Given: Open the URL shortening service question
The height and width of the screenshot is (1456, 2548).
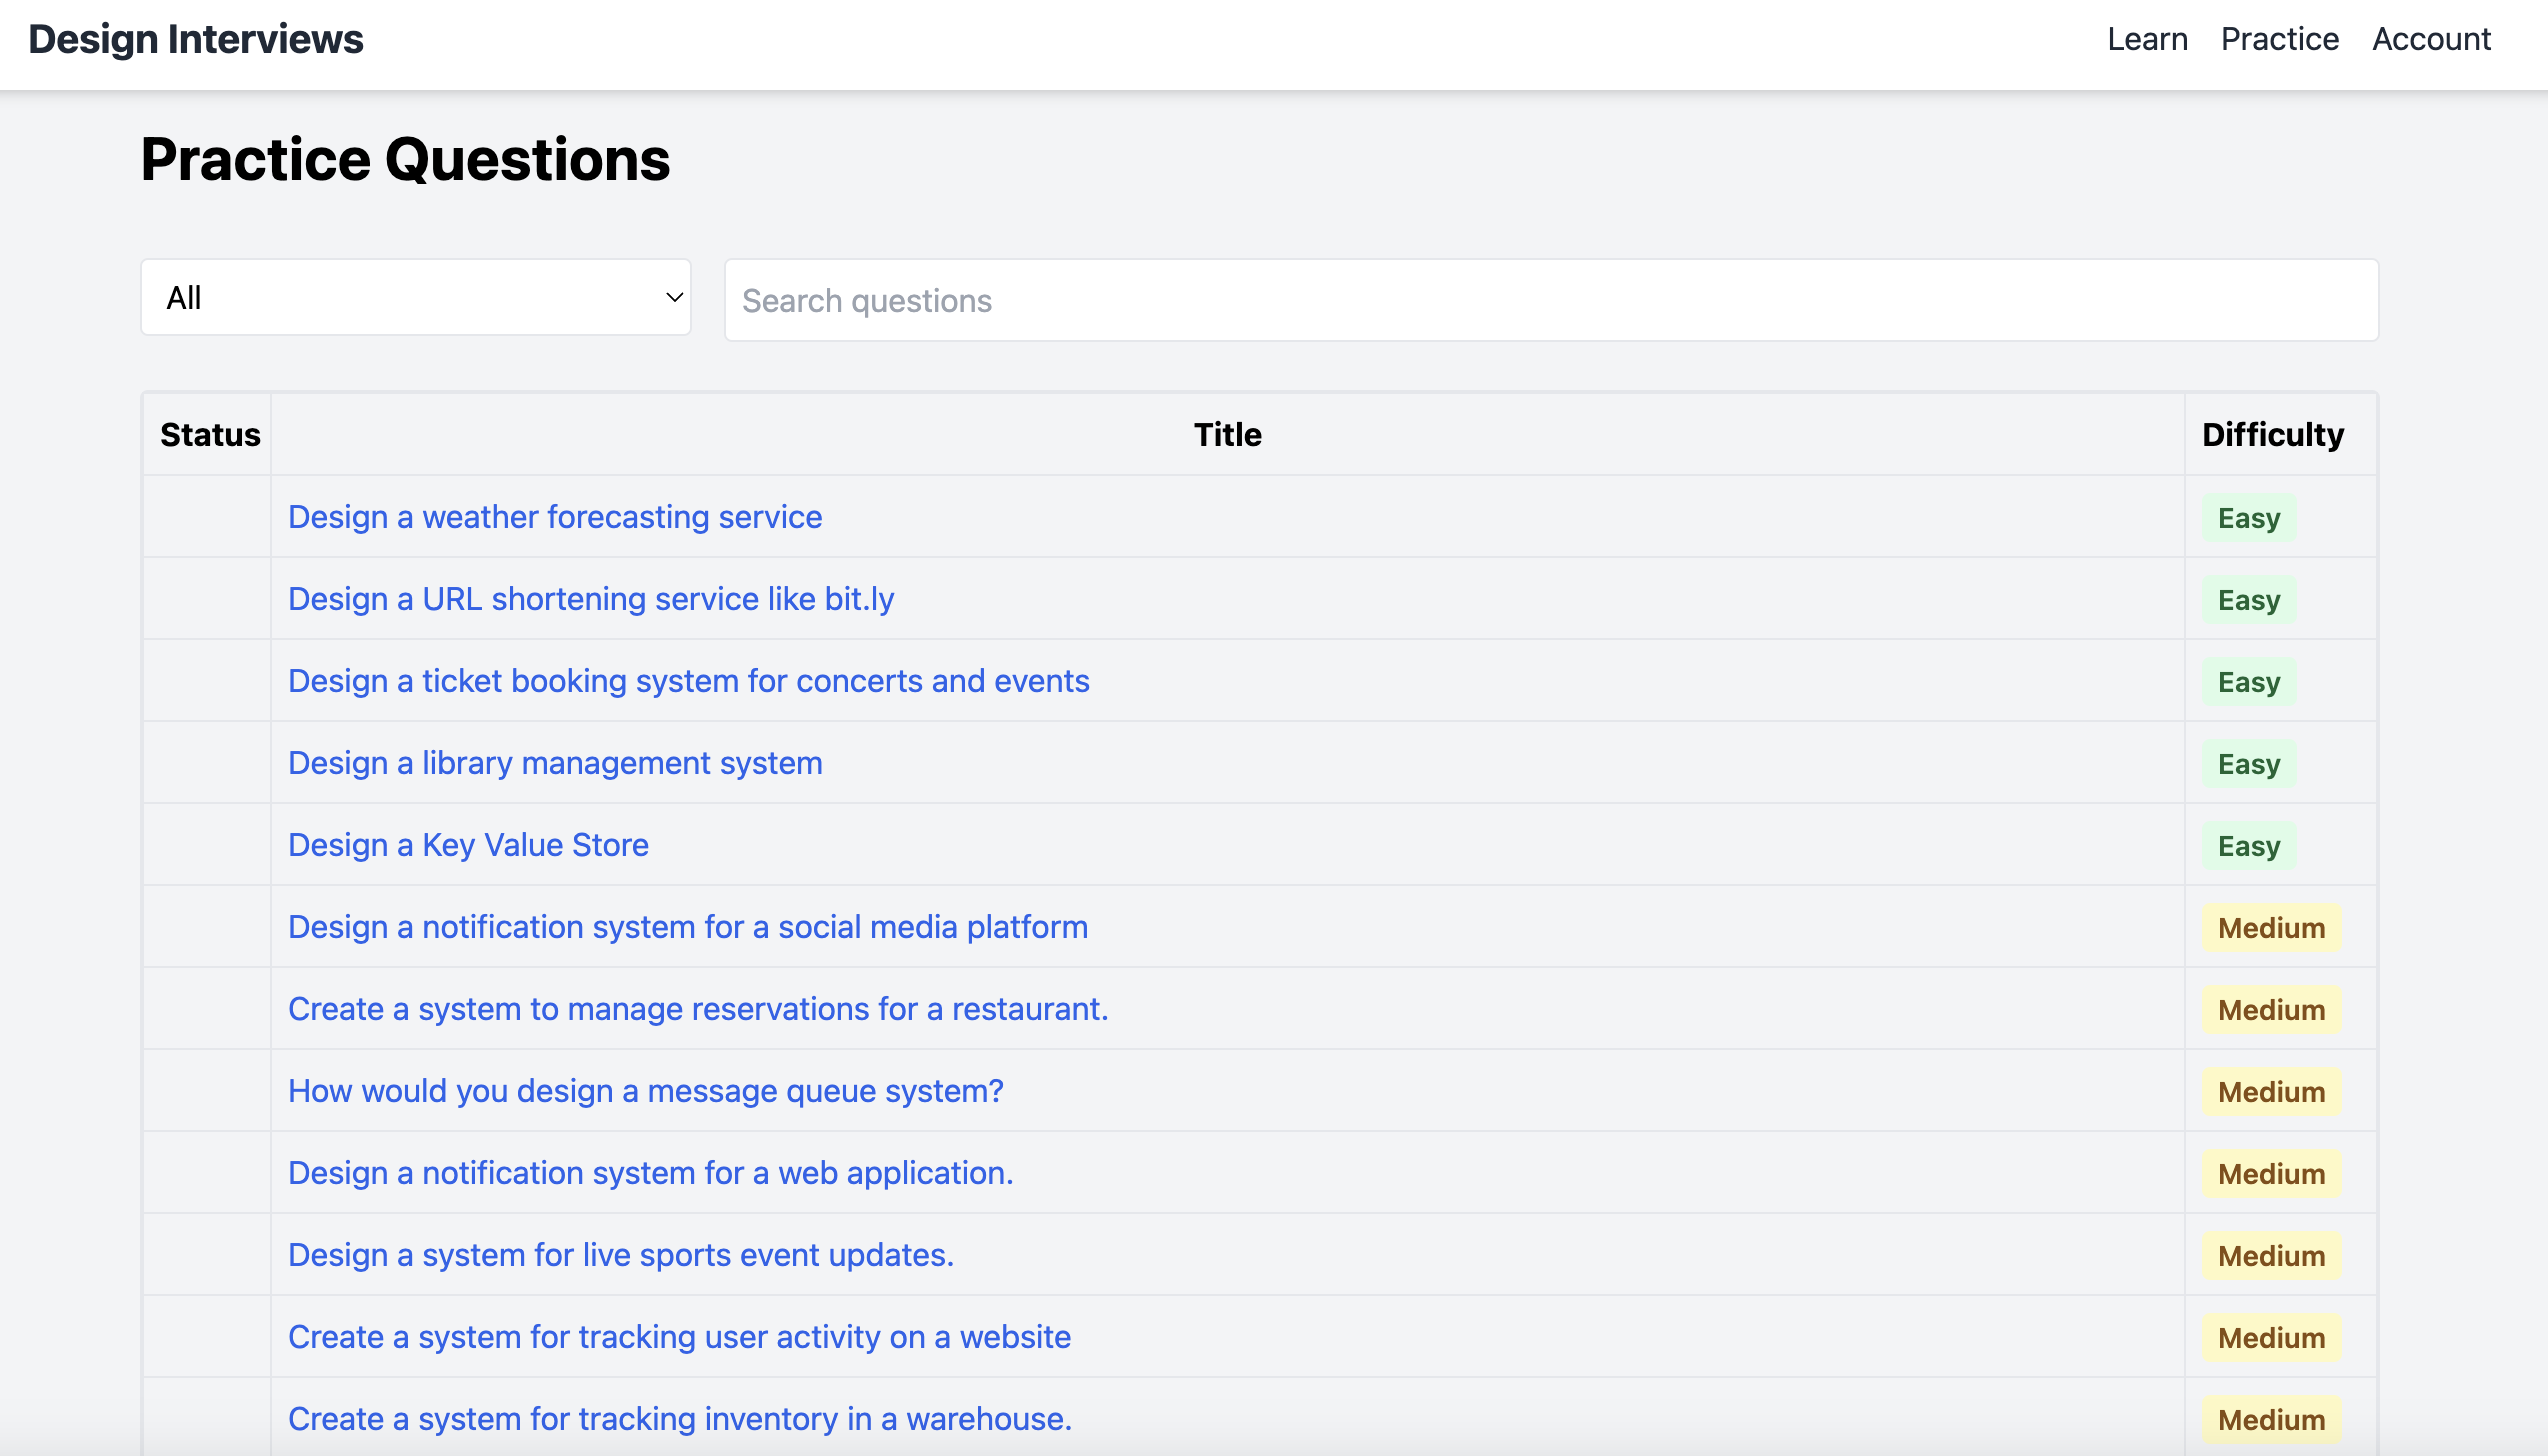Looking at the screenshot, I should 590,599.
